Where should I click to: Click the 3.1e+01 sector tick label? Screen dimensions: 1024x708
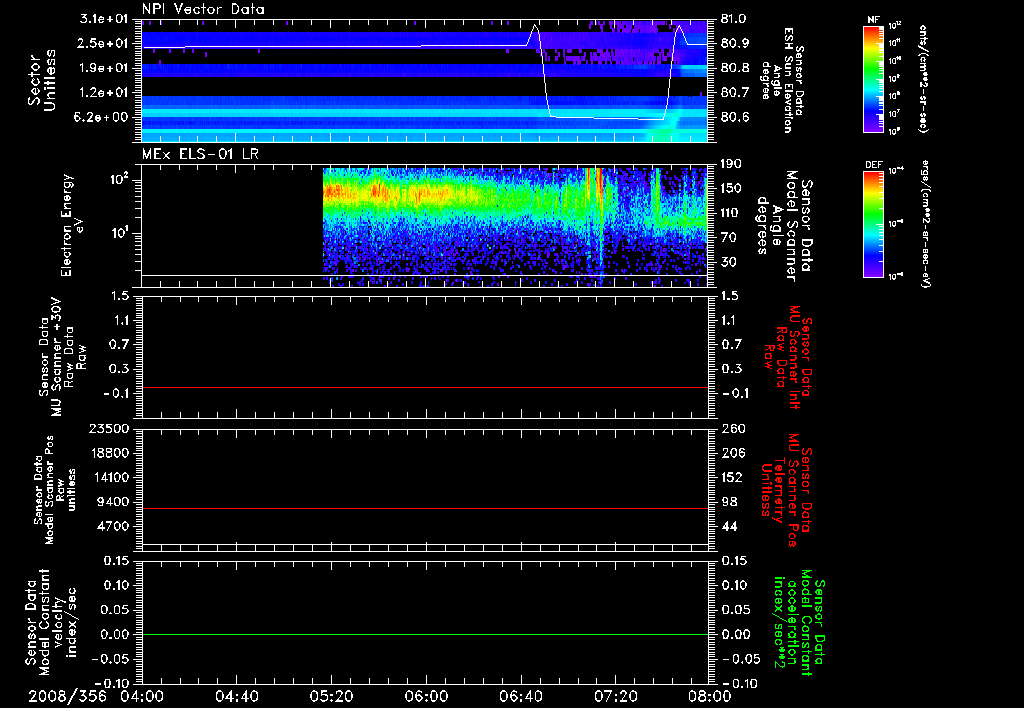pyautogui.click(x=104, y=19)
